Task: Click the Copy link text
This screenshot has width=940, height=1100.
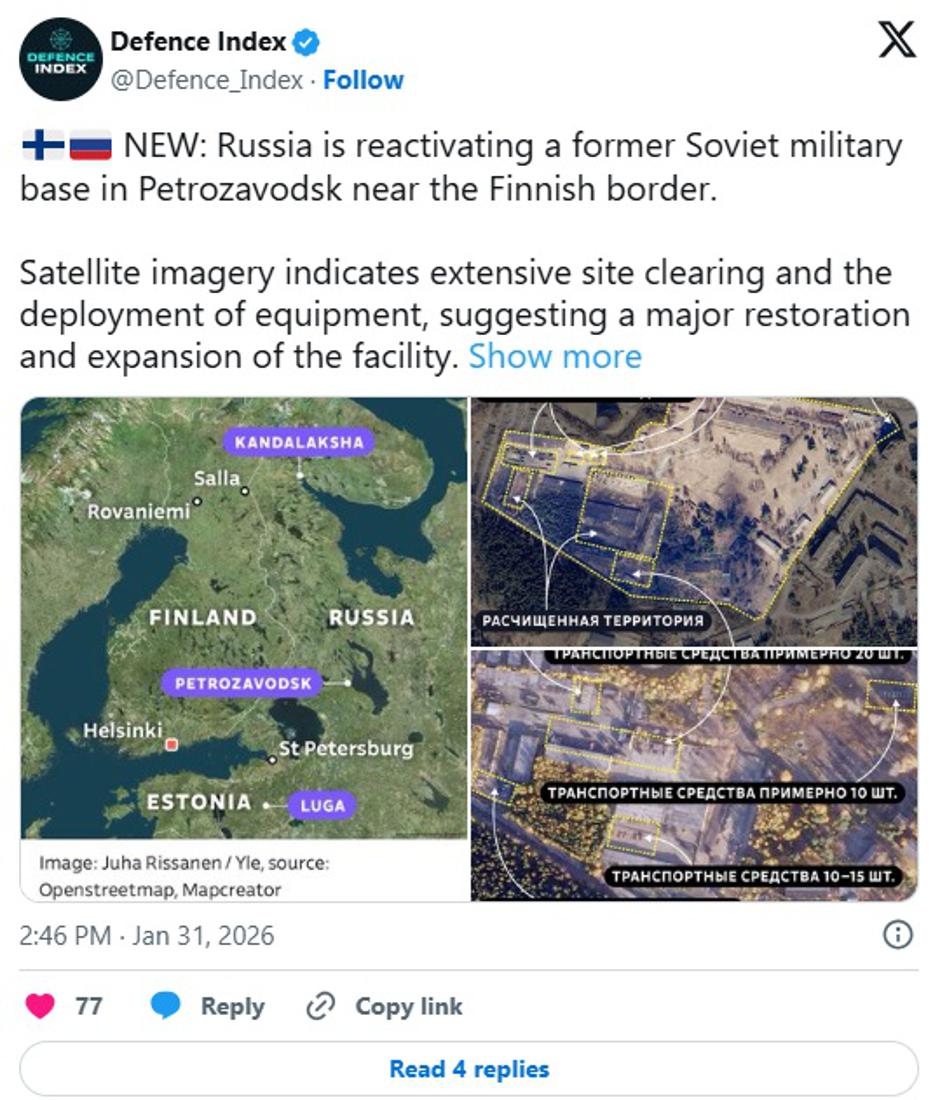Action: coord(409,1006)
